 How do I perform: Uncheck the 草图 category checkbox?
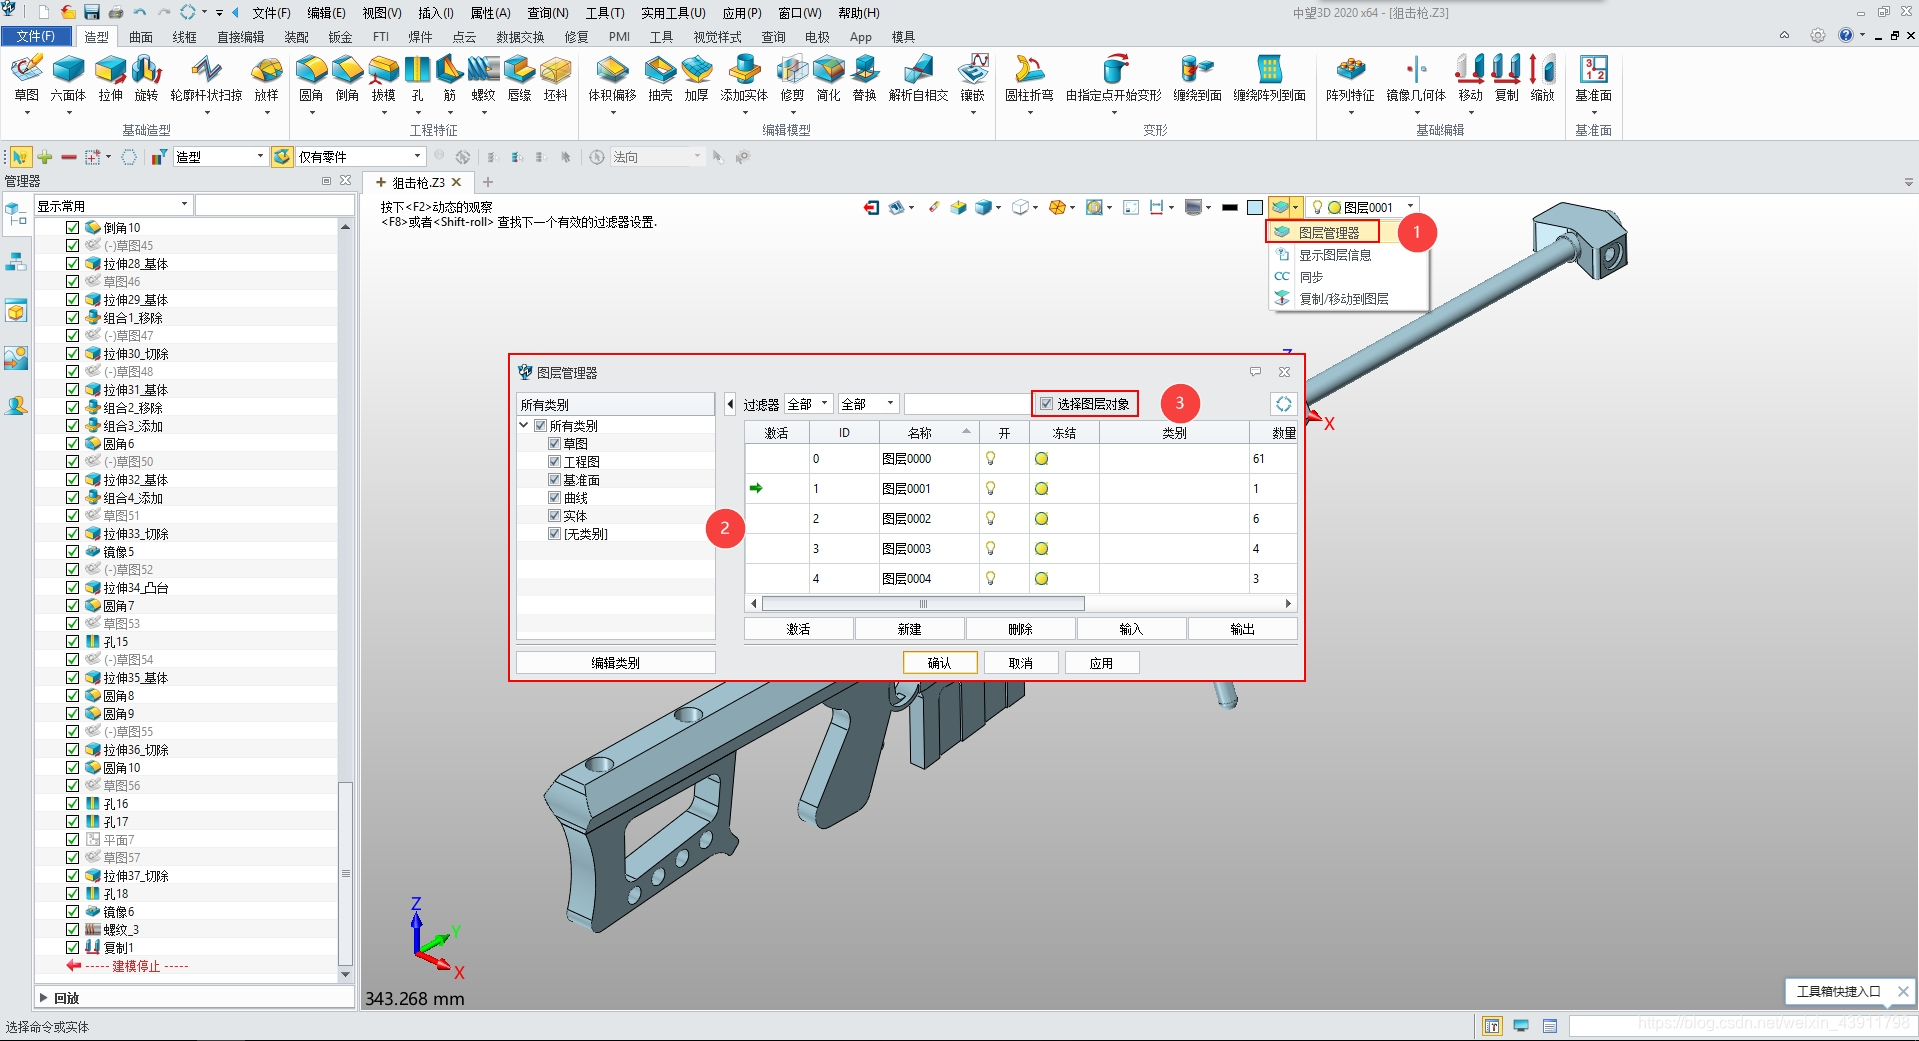coord(554,444)
